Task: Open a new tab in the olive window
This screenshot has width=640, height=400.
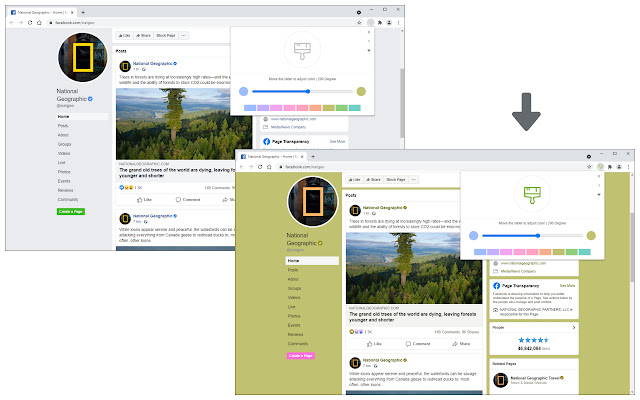Action: [313, 156]
